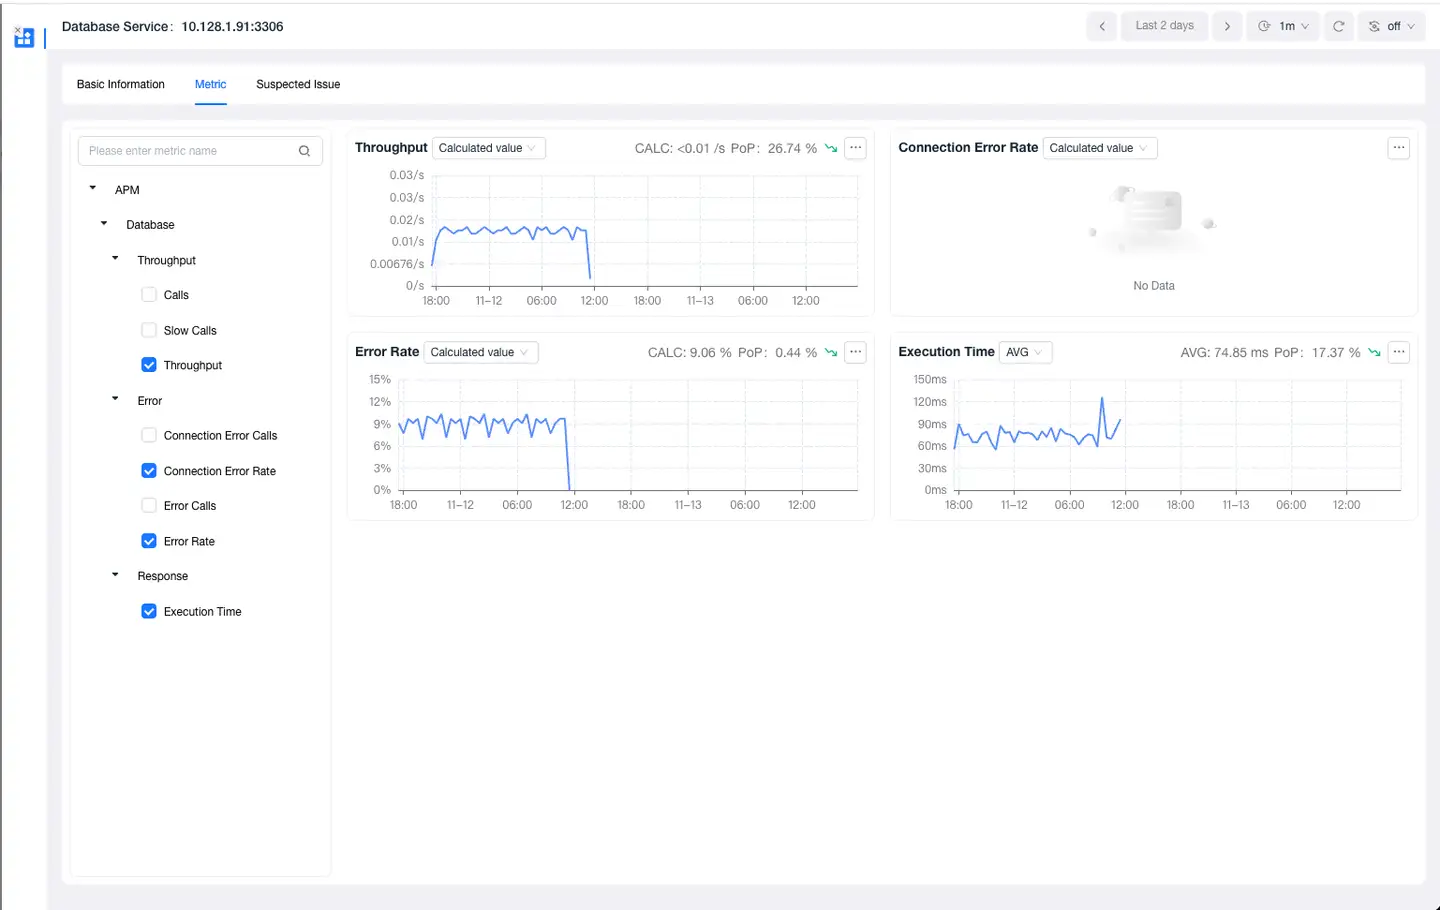Open Execution Time chart more options
The width and height of the screenshot is (1440, 910).
point(1398,352)
